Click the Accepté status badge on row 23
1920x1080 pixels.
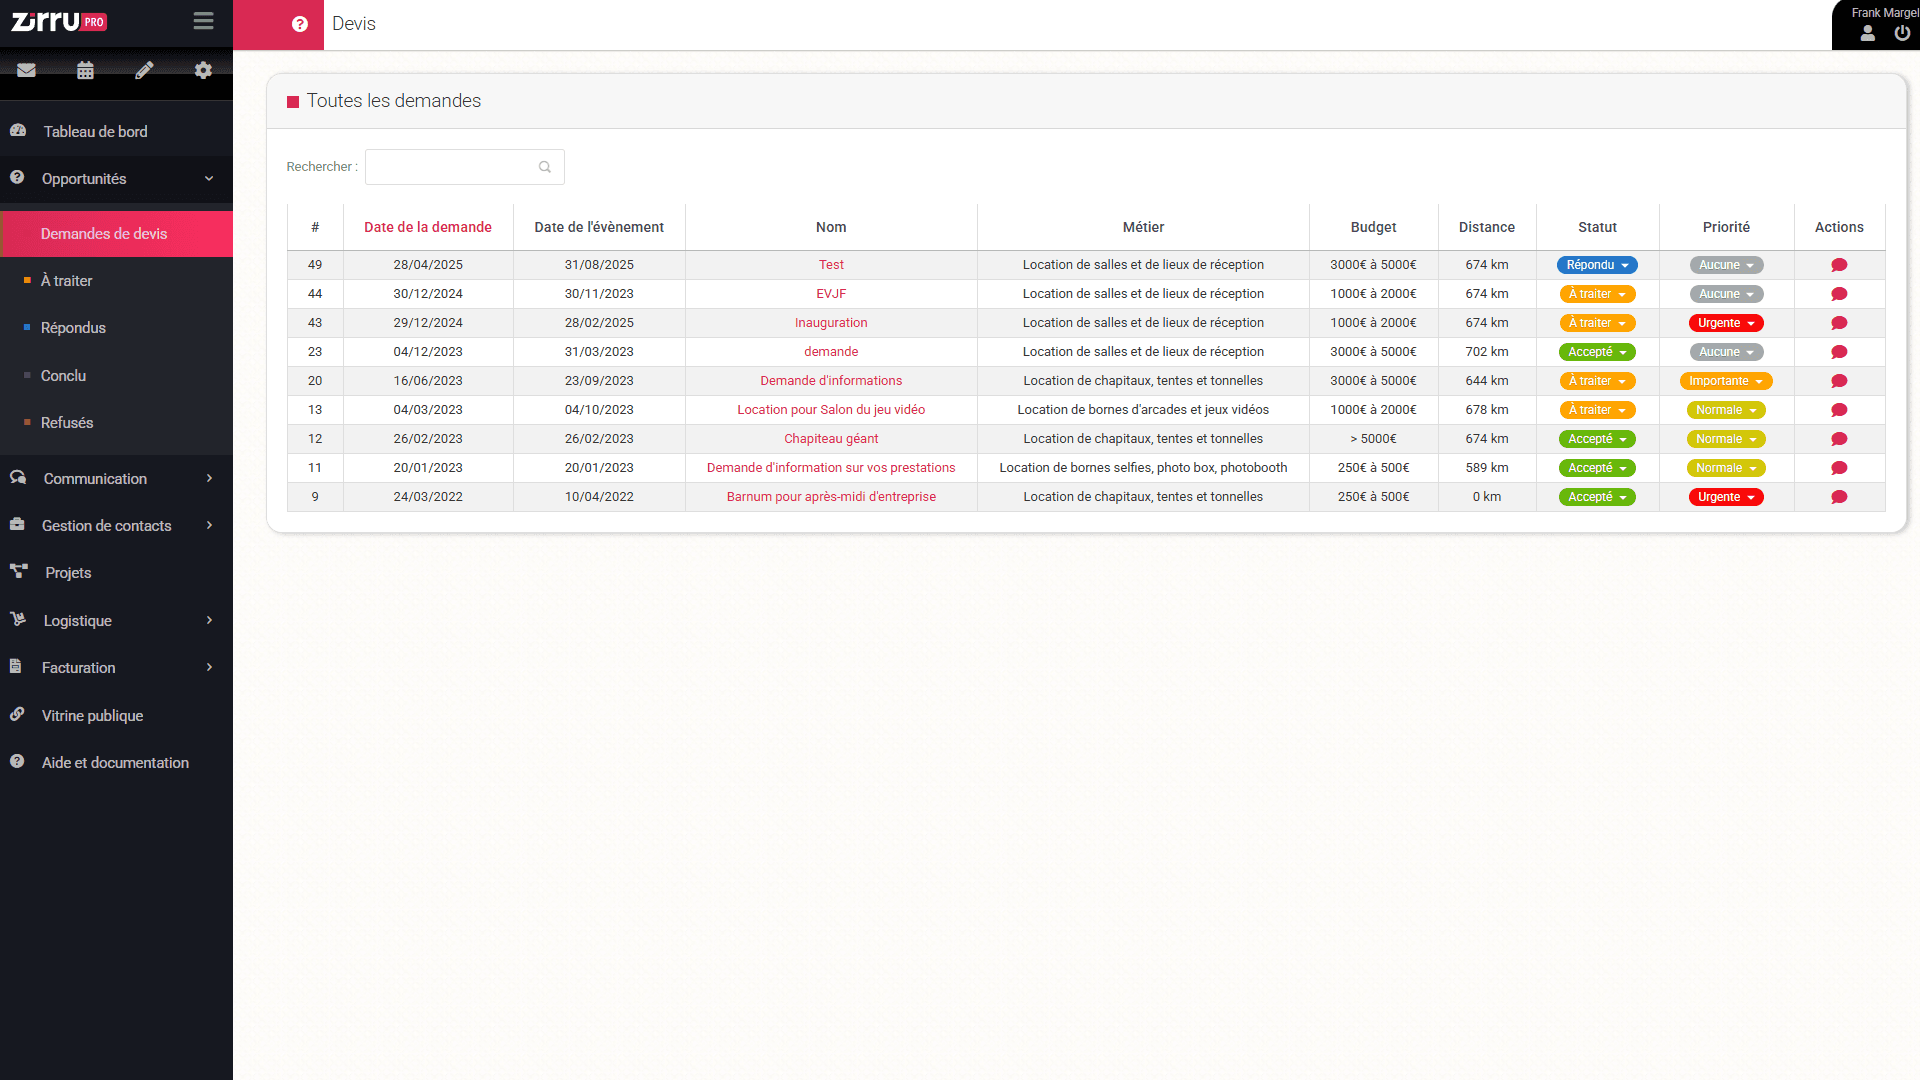pos(1596,351)
